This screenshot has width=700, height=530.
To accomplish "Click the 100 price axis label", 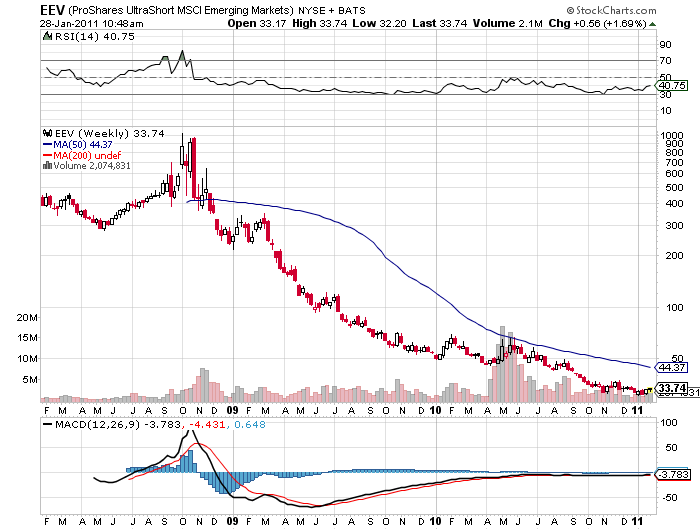I will tap(674, 307).
